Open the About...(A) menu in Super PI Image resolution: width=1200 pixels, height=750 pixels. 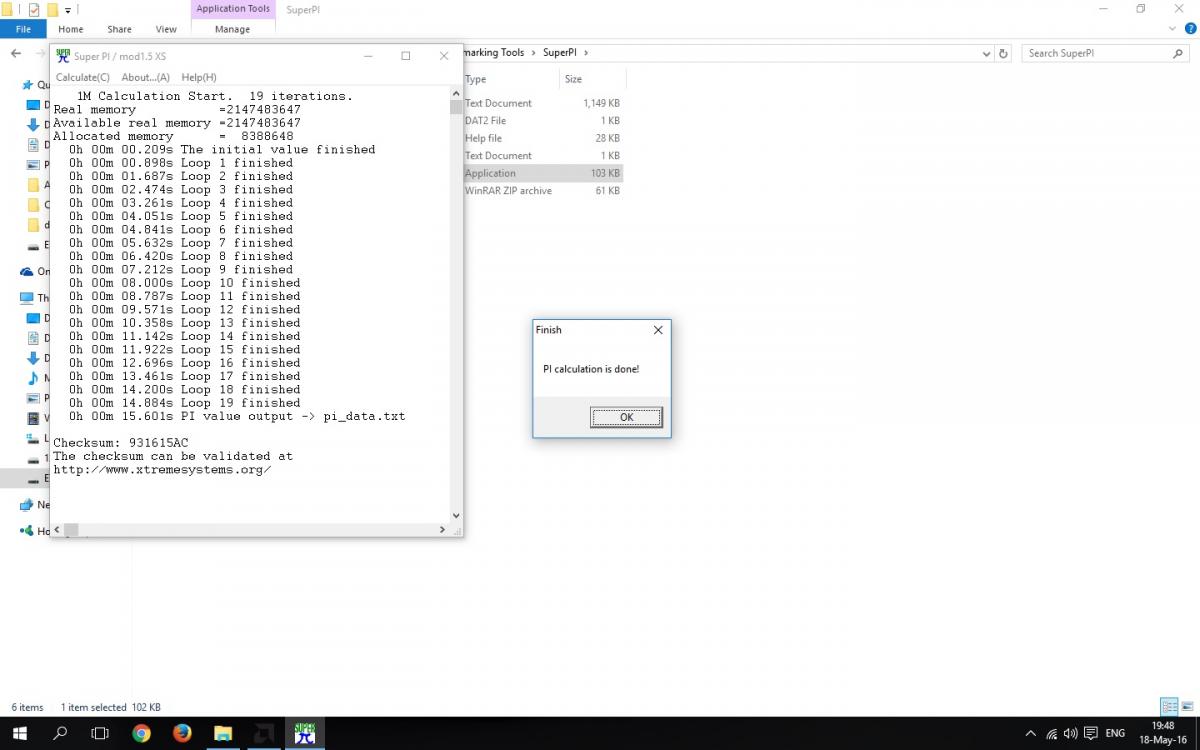[x=146, y=77]
